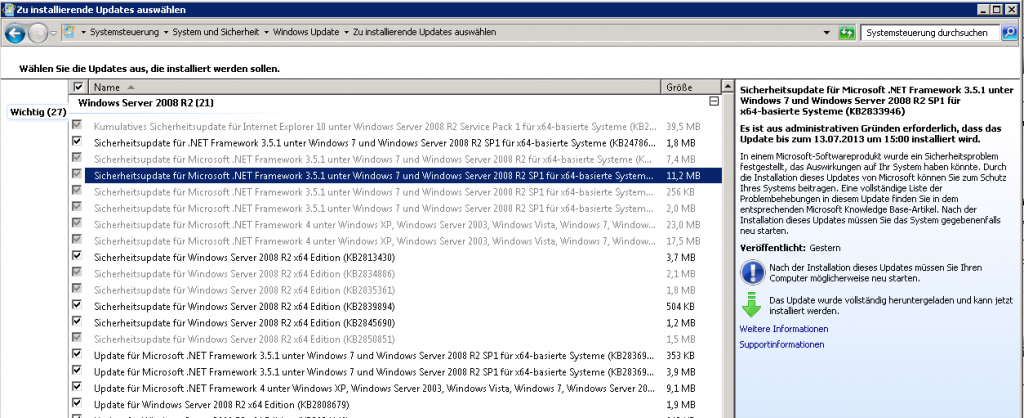Click the Forward navigation arrow
The width and height of the screenshot is (1024, 418).
point(38,33)
